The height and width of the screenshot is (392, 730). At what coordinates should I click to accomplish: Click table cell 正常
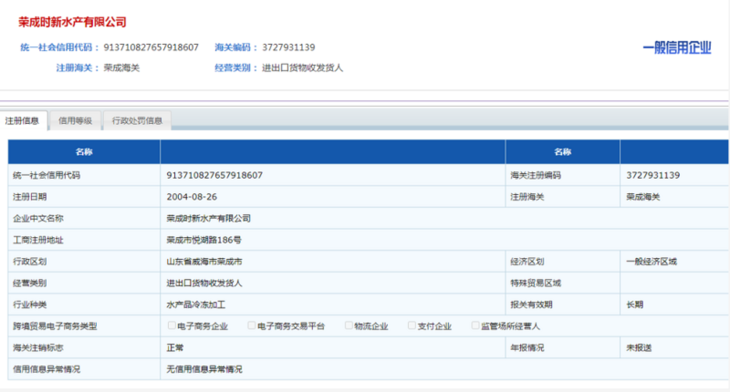[175, 348]
